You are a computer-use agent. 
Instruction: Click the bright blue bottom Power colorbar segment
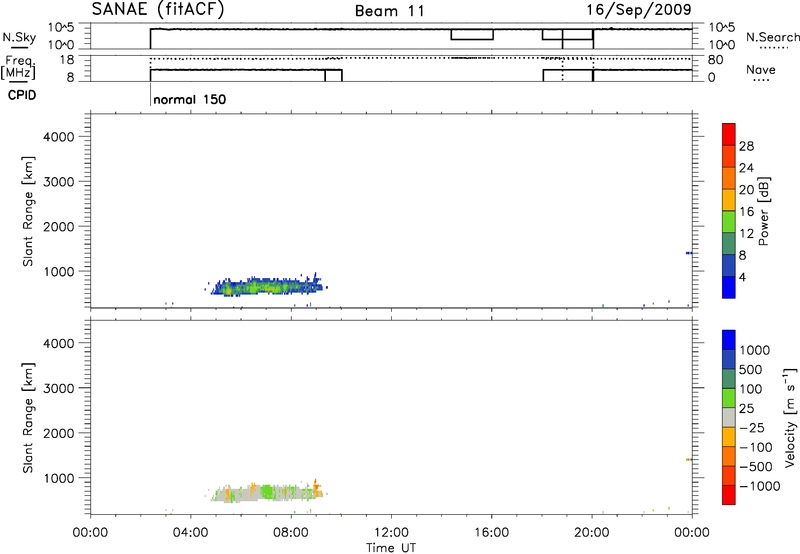(729, 287)
